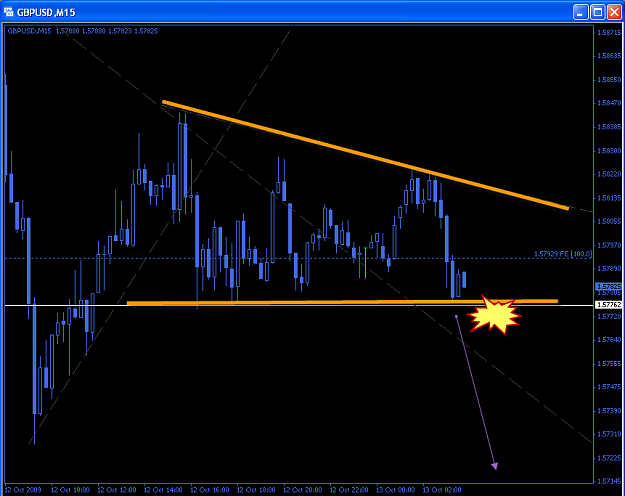Click price scale value 1.58715
This screenshot has height=496, width=625.
[x=609, y=32]
